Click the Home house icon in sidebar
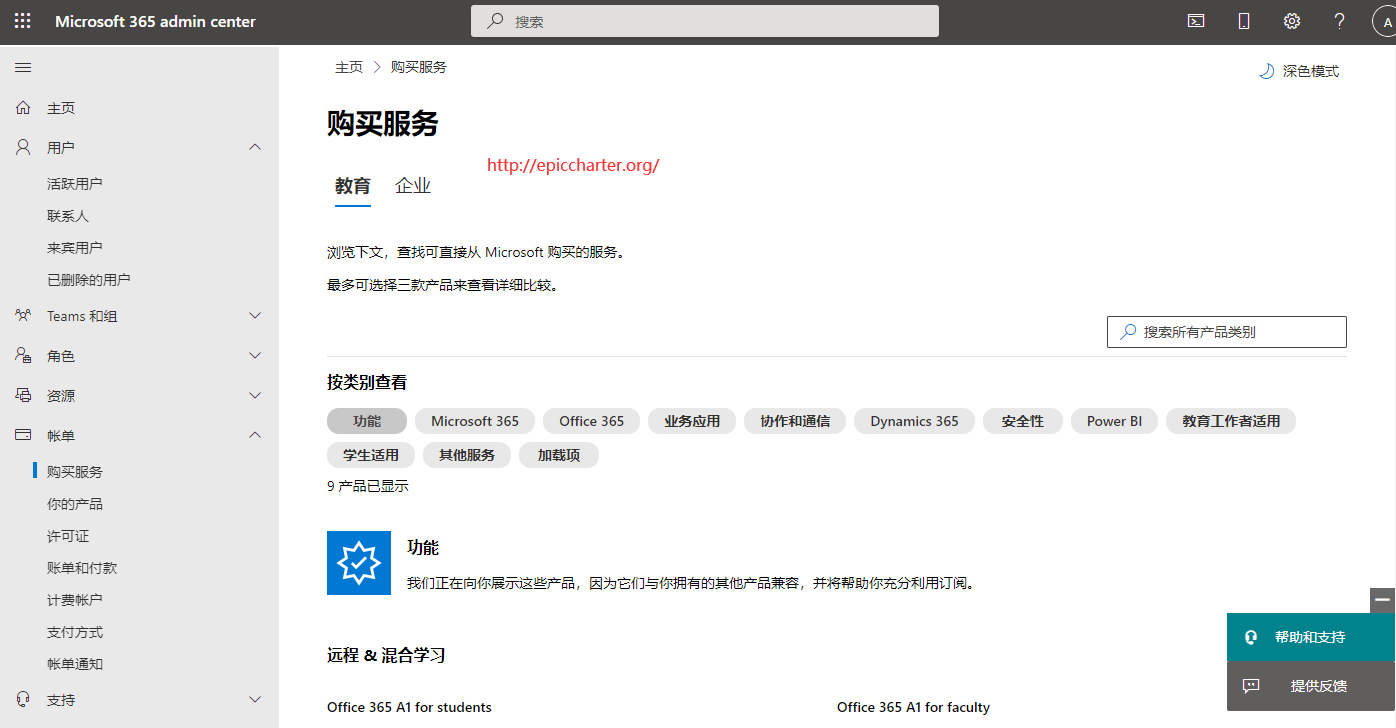 23,107
